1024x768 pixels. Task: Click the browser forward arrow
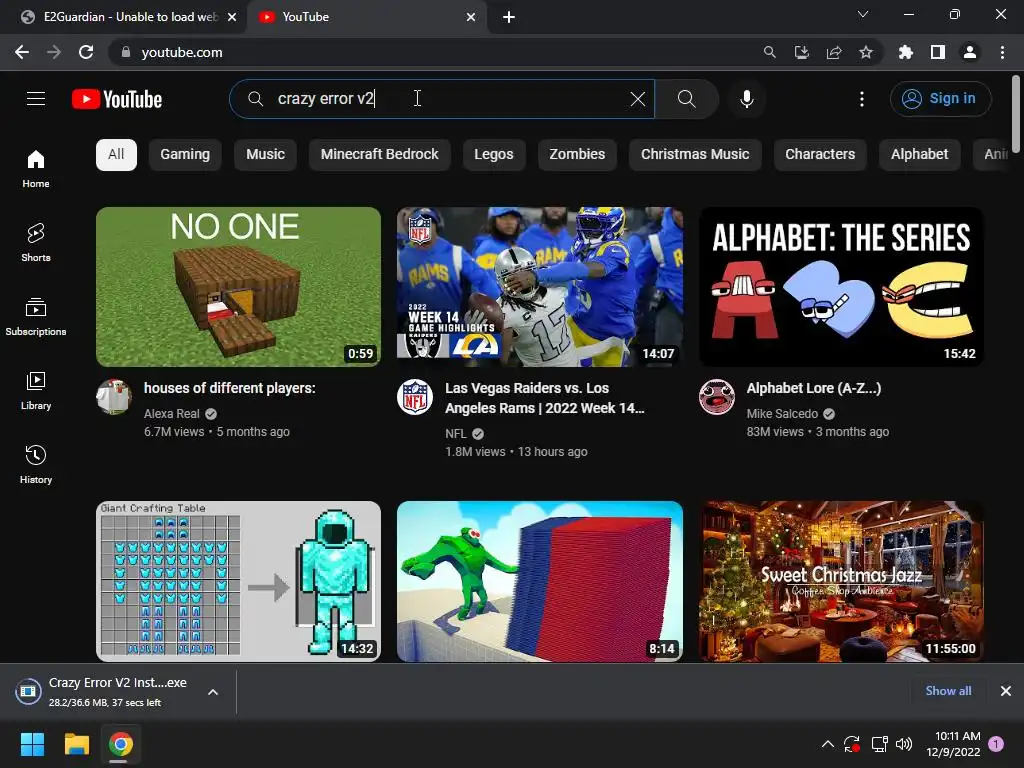[54, 52]
